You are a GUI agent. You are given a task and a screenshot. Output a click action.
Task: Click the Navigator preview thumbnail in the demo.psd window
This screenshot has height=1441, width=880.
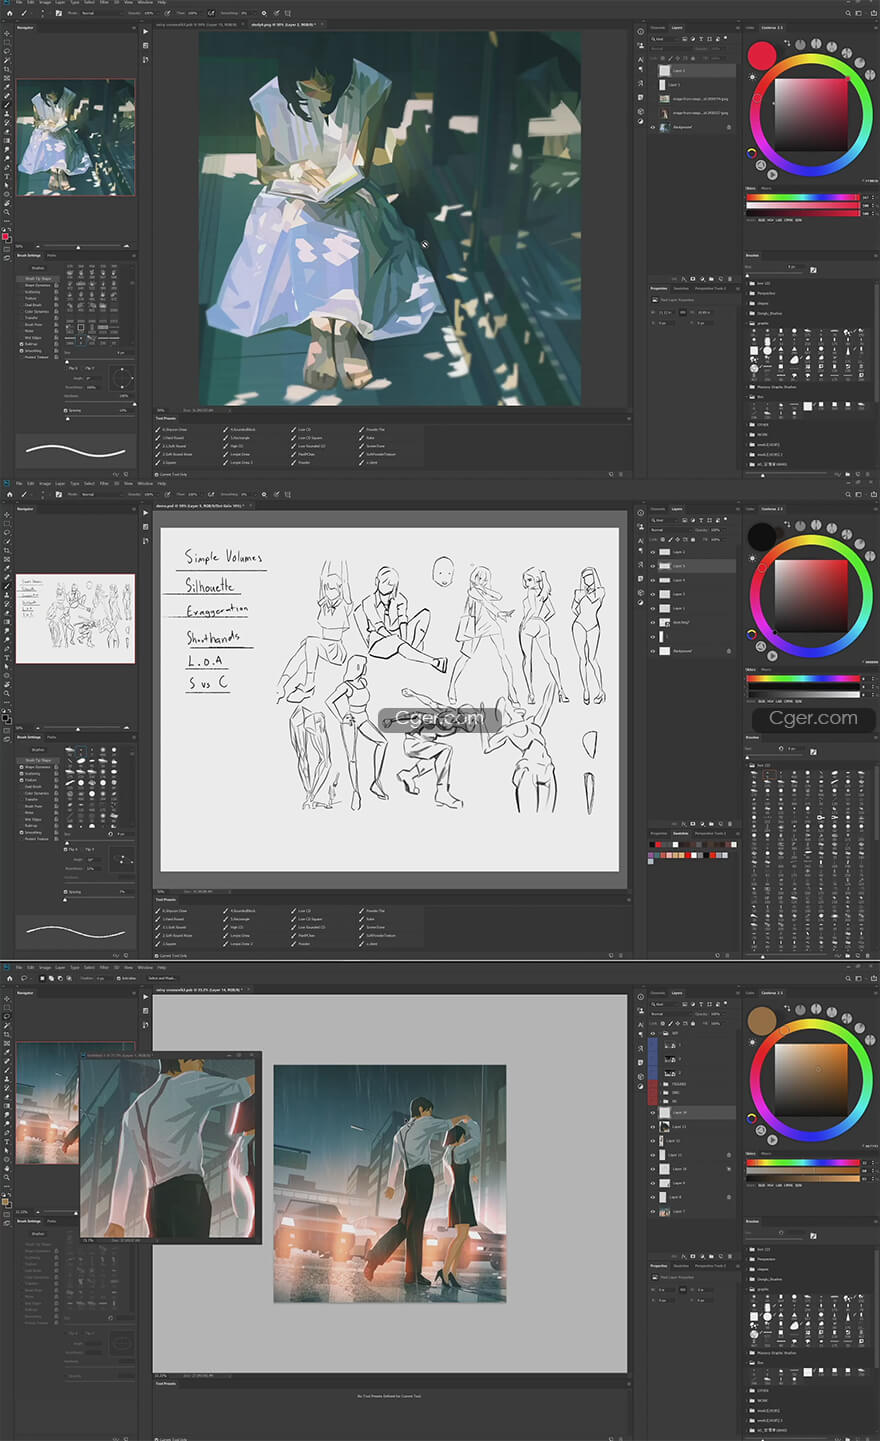click(75, 618)
